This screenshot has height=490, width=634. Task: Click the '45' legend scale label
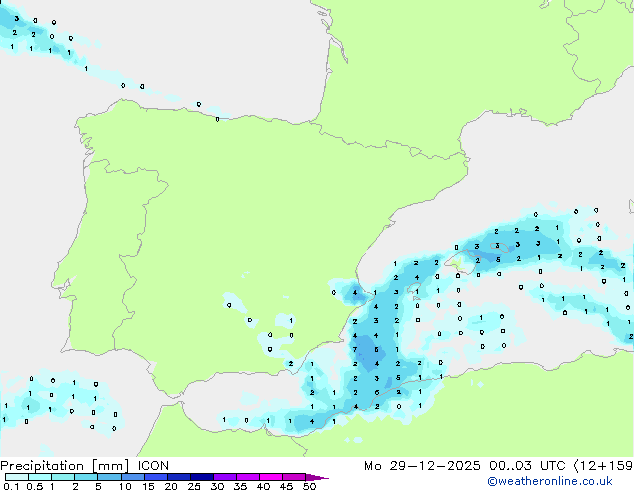(x=286, y=486)
